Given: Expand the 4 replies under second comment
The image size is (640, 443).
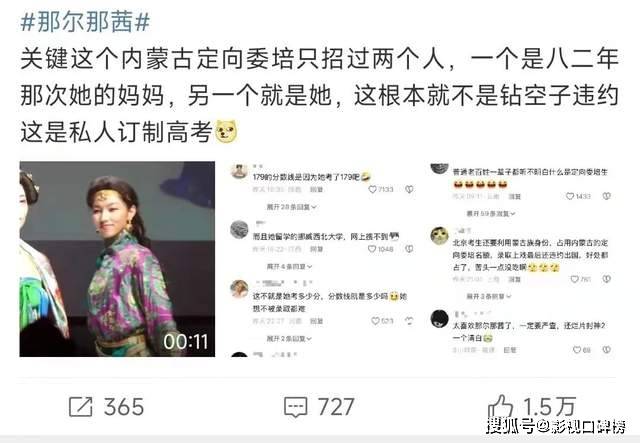Looking at the screenshot, I should (289, 267).
